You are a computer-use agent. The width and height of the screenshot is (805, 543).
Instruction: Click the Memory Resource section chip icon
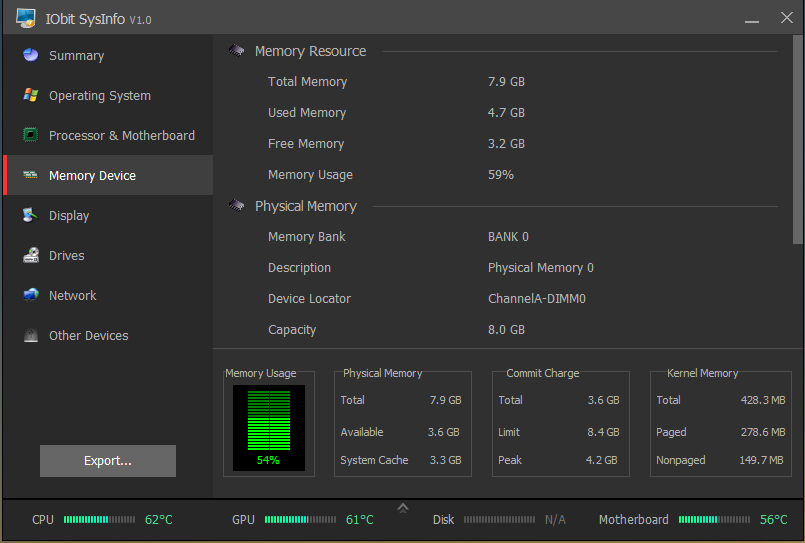point(237,50)
